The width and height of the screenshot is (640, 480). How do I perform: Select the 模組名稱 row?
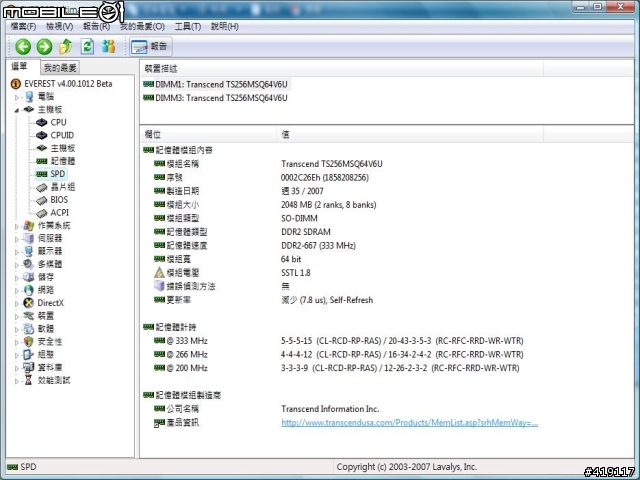tap(268, 164)
